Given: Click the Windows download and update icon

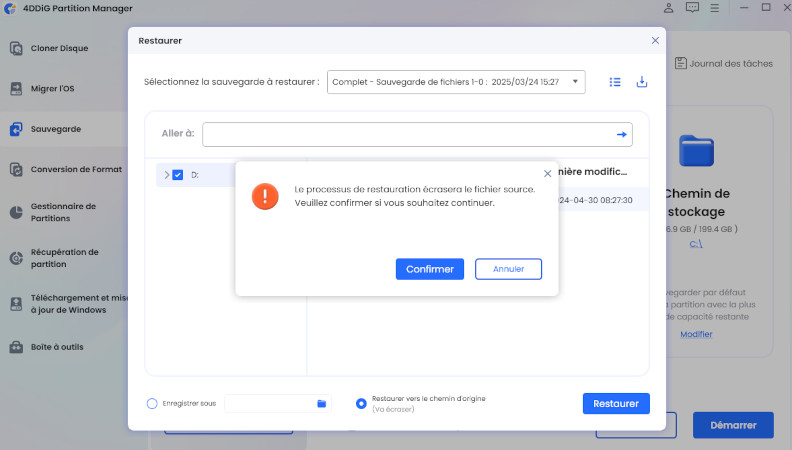Looking at the screenshot, I should (x=16, y=304).
